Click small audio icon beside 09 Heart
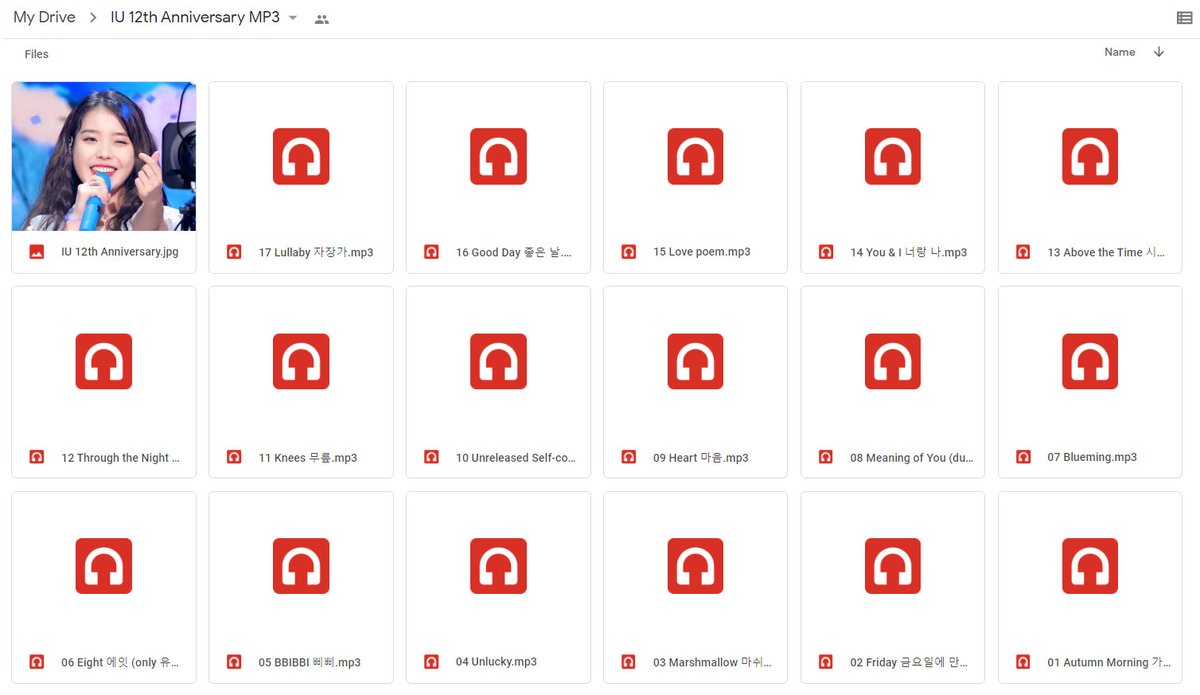This screenshot has width=1200, height=695. point(629,457)
